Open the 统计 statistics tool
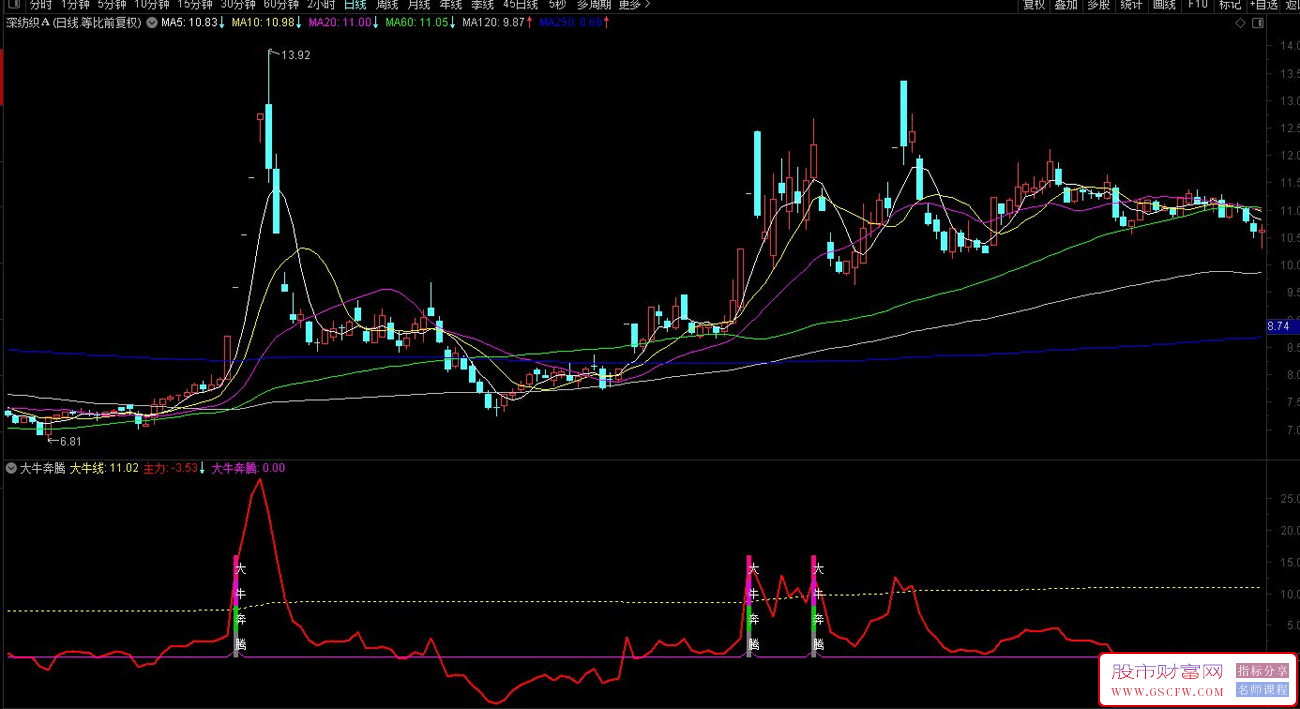1300x709 pixels. pyautogui.click(x=1131, y=5)
